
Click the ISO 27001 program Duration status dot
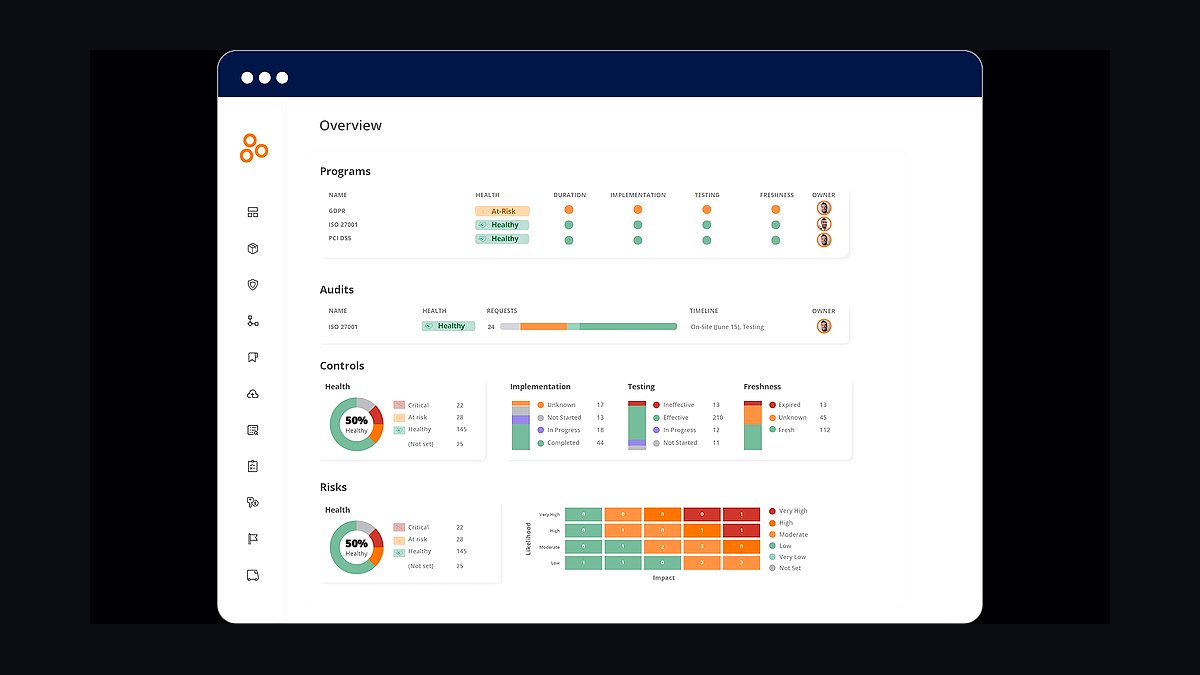(x=569, y=225)
